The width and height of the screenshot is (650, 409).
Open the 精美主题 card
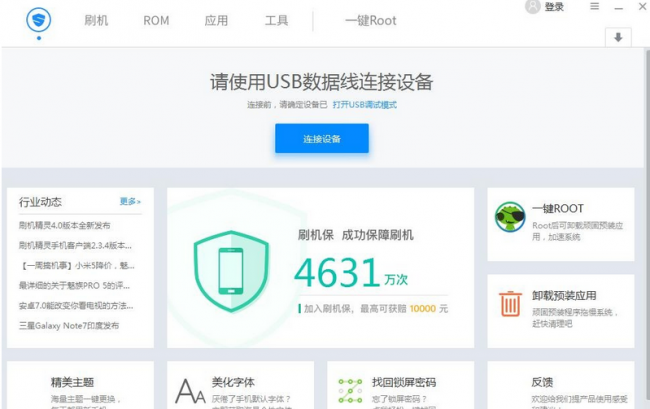[80, 385]
